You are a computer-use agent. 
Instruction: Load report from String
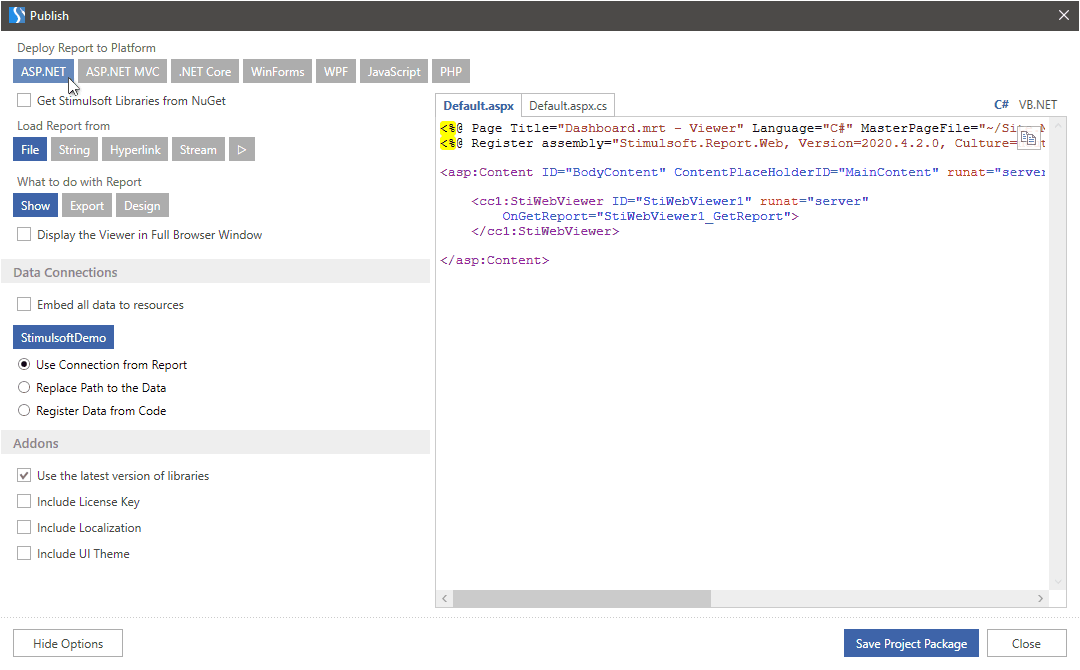(74, 149)
